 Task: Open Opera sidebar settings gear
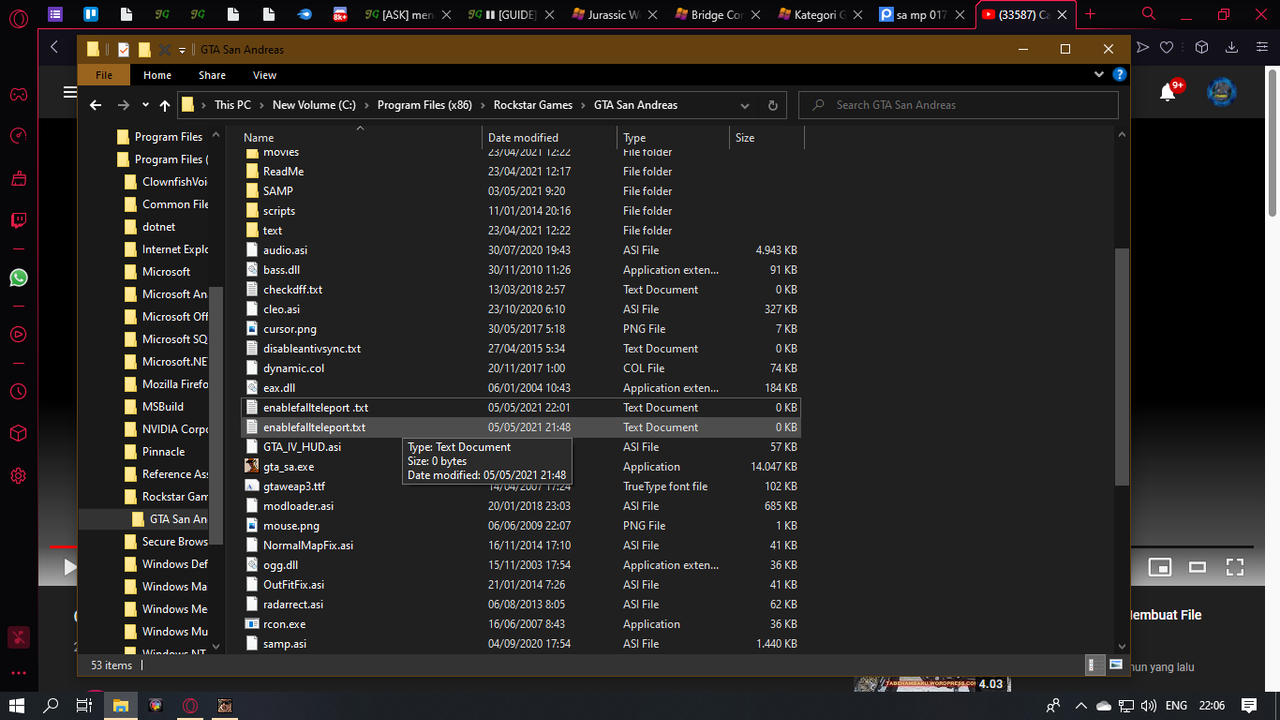click(18, 476)
